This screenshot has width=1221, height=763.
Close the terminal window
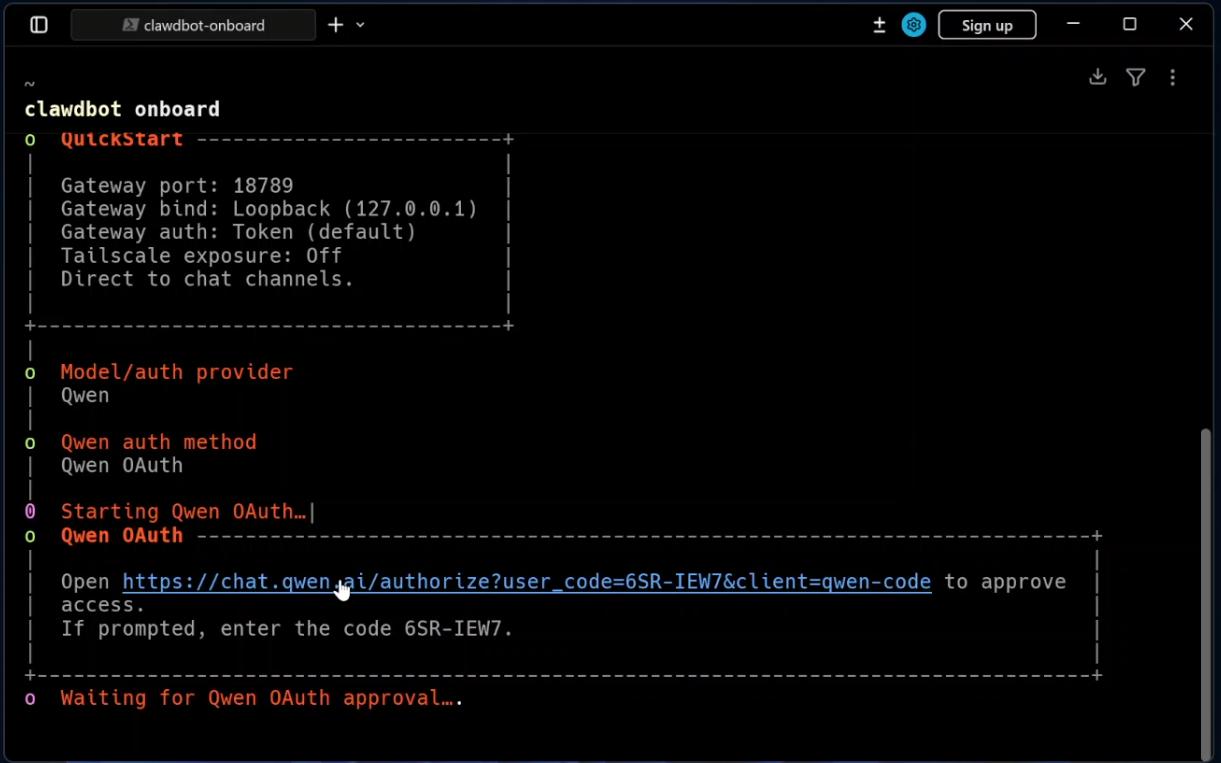coord(1185,25)
